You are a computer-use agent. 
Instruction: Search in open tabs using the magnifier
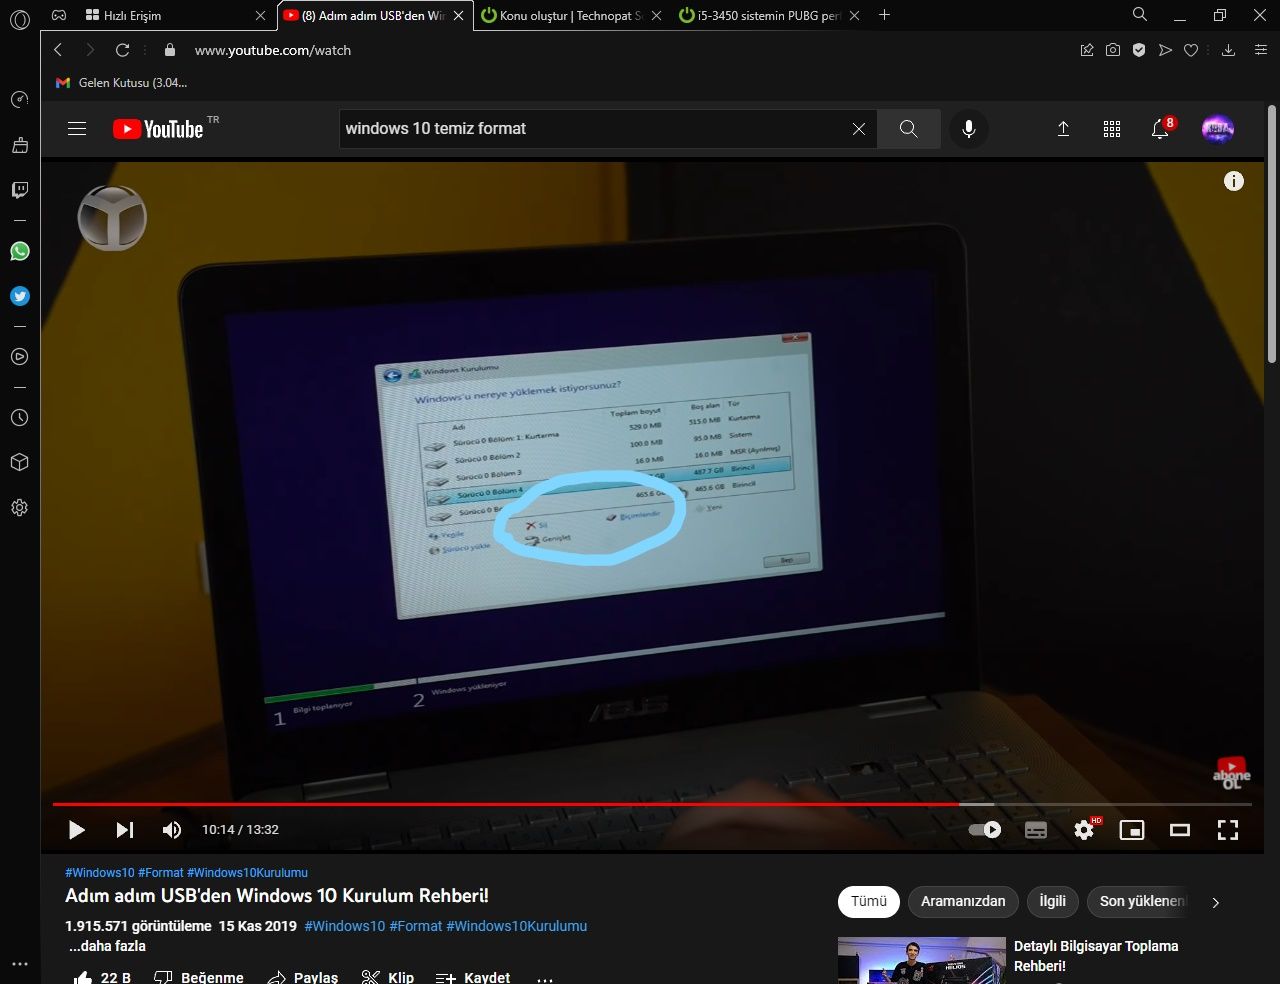[1140, 15]
